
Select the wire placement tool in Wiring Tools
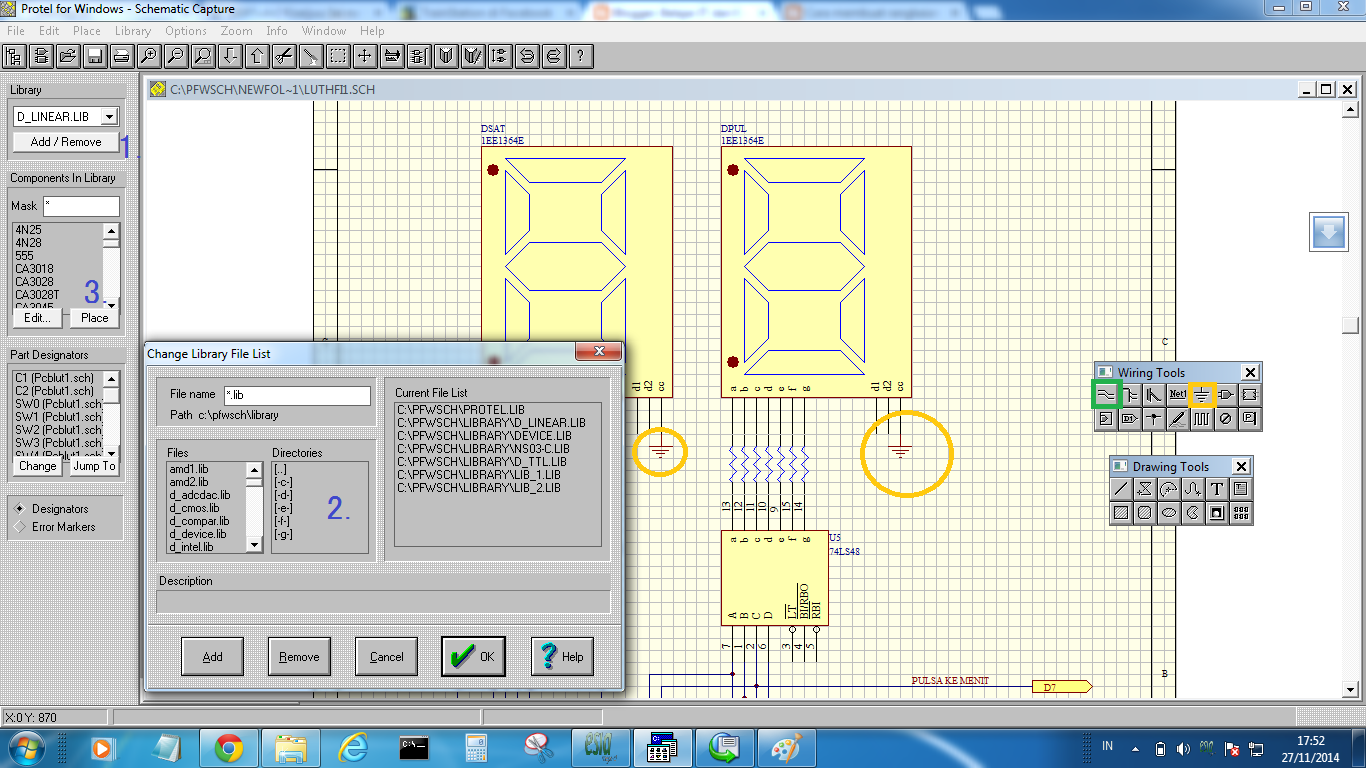pos(1106,395)
